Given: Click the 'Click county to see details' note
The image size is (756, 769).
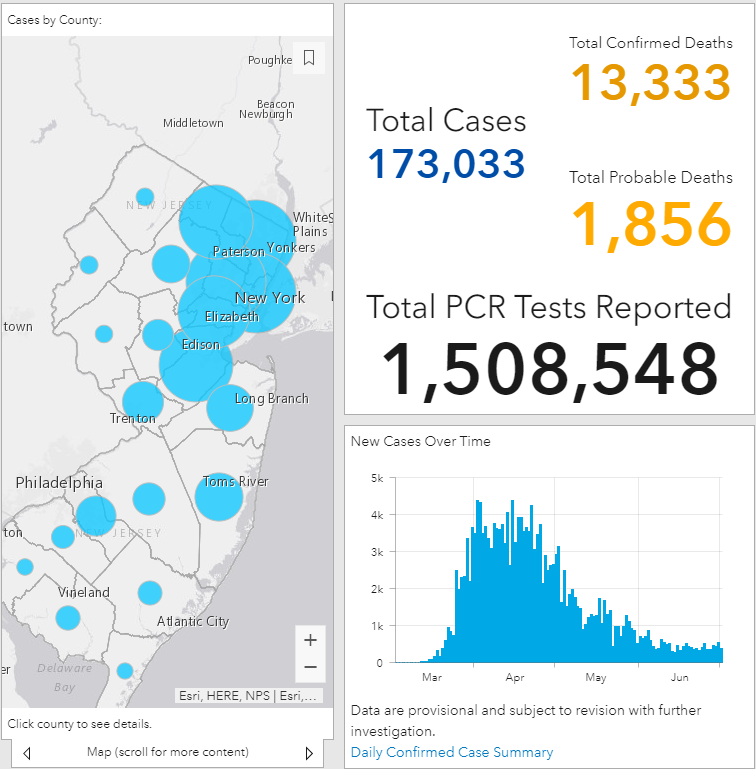Looking at the screenshot, I should click(x=79, y=724).
